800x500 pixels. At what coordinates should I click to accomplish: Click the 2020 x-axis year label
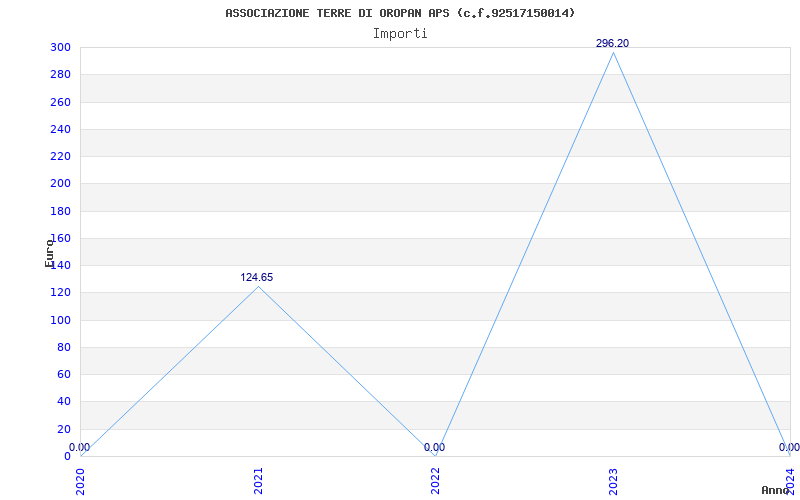(81, 481)
